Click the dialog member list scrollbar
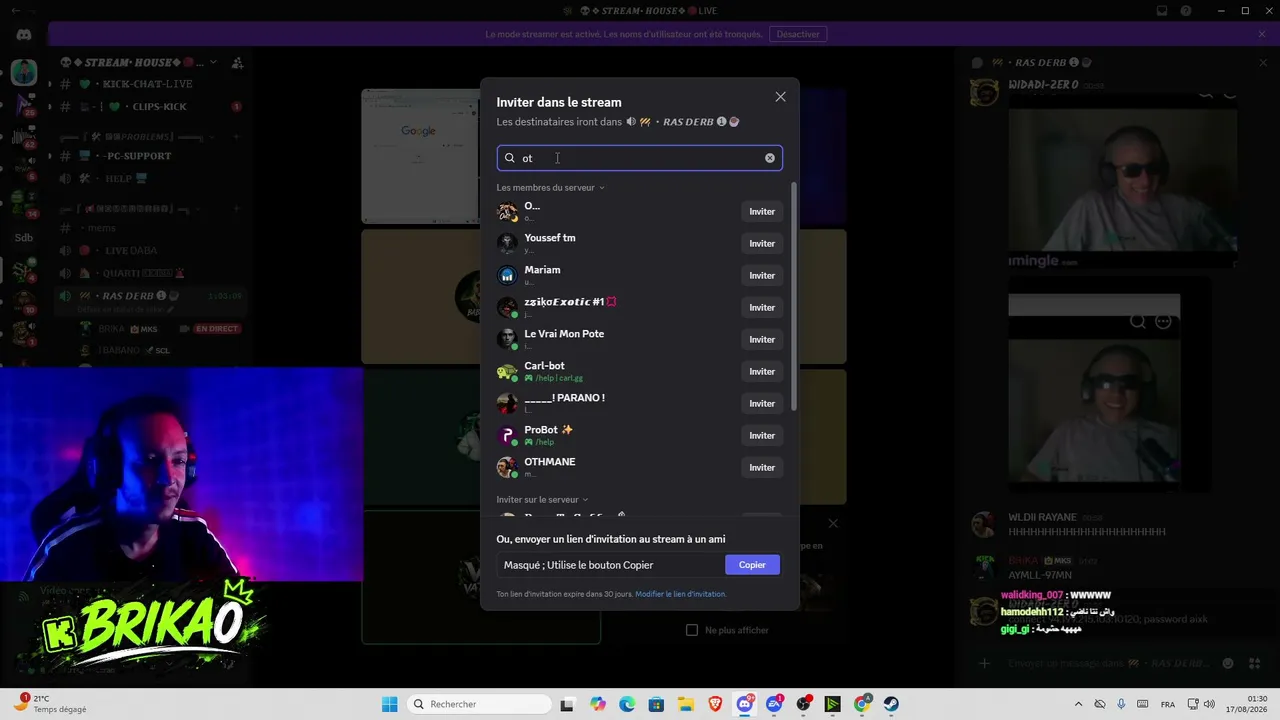The height and width of the screenshot is (720, 1280). pos(794,296)
